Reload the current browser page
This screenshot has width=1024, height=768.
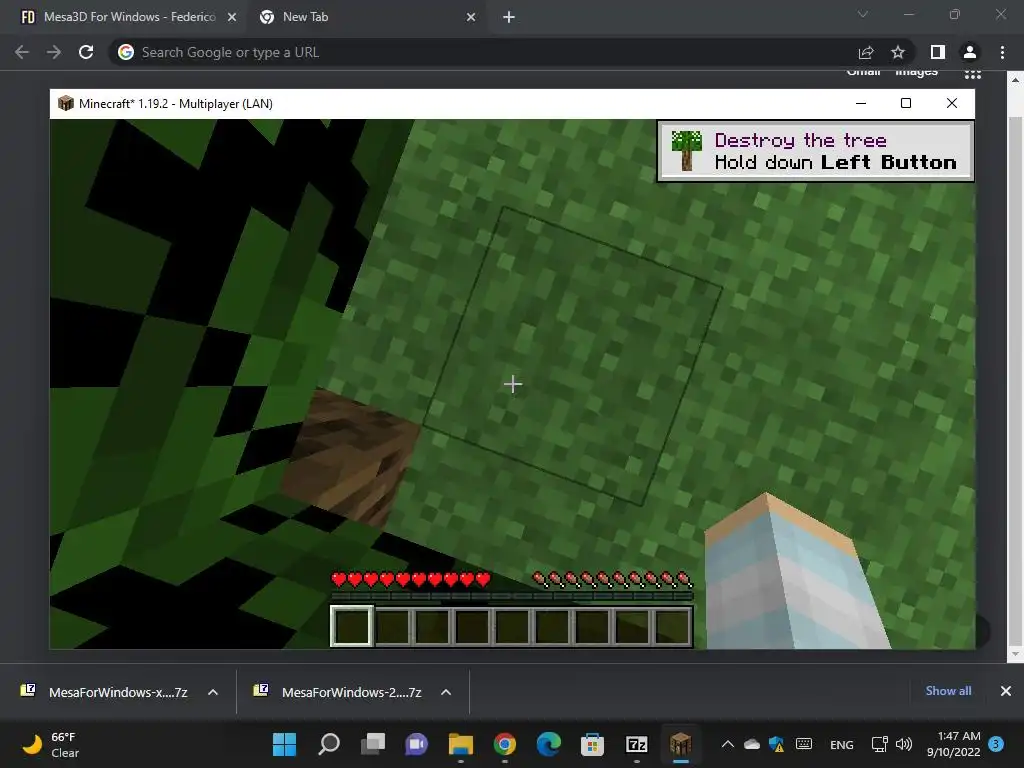click(86, 52)
